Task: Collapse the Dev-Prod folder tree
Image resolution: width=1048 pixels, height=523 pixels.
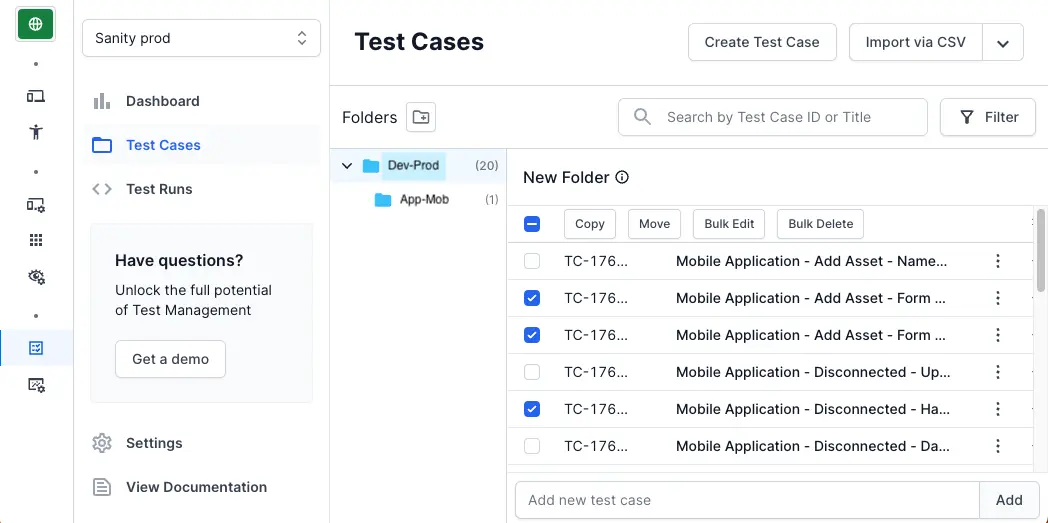Action: point(347,166)
